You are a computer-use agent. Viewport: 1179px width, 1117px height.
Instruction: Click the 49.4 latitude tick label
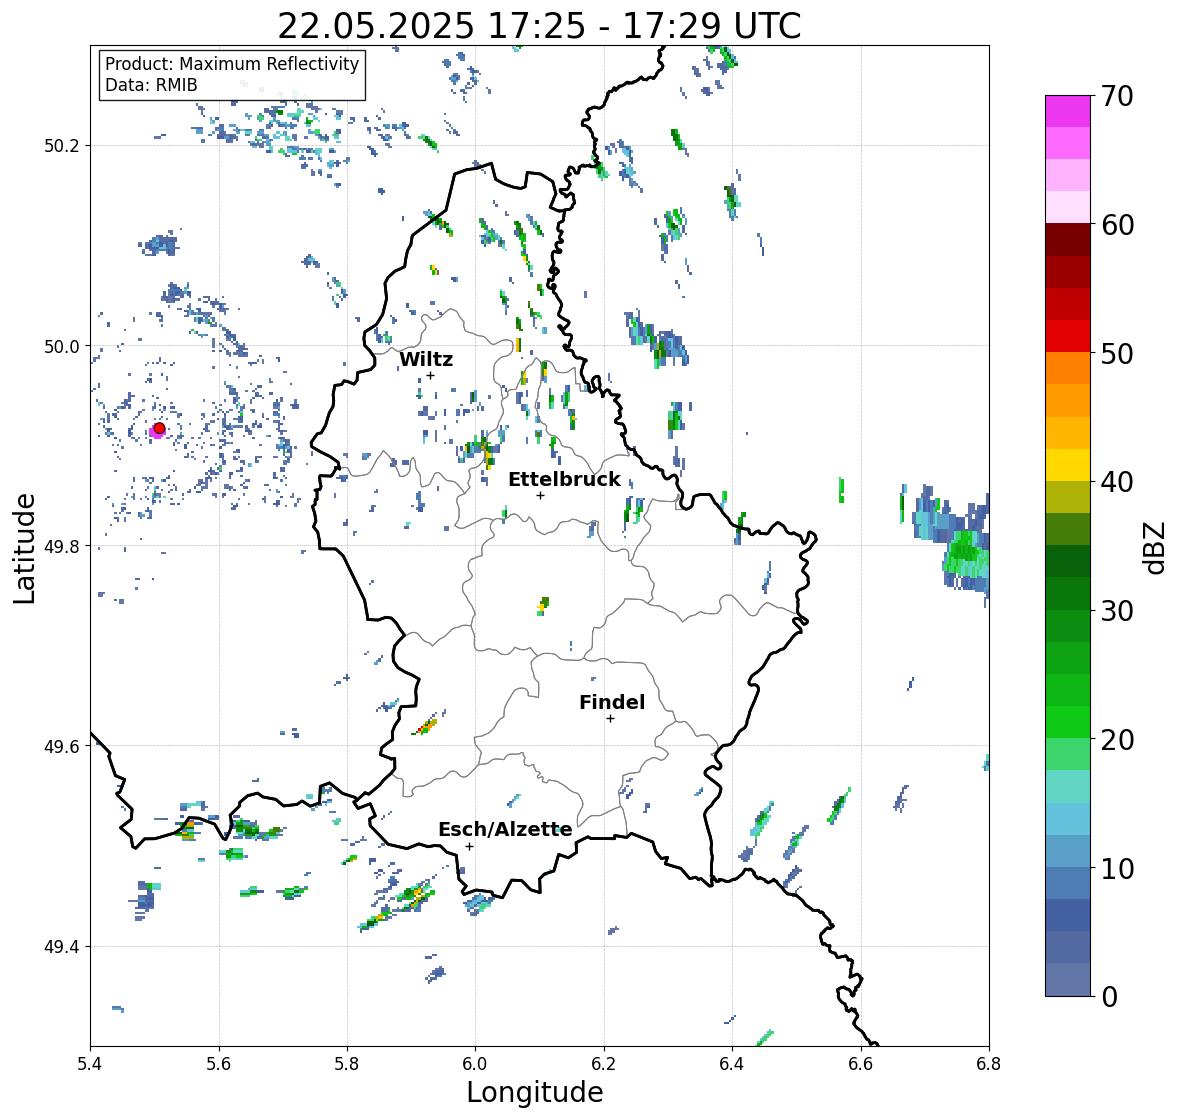pyautogui.click(x=62, y=946)
